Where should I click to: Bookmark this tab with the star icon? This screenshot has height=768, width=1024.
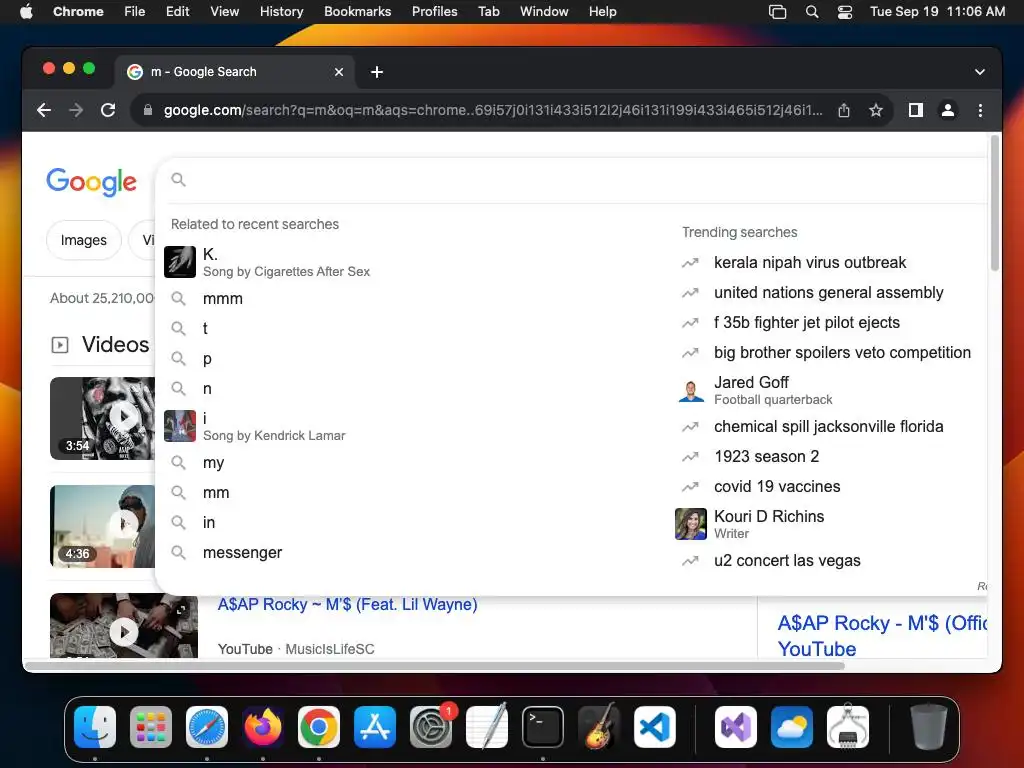coord(876,110)
